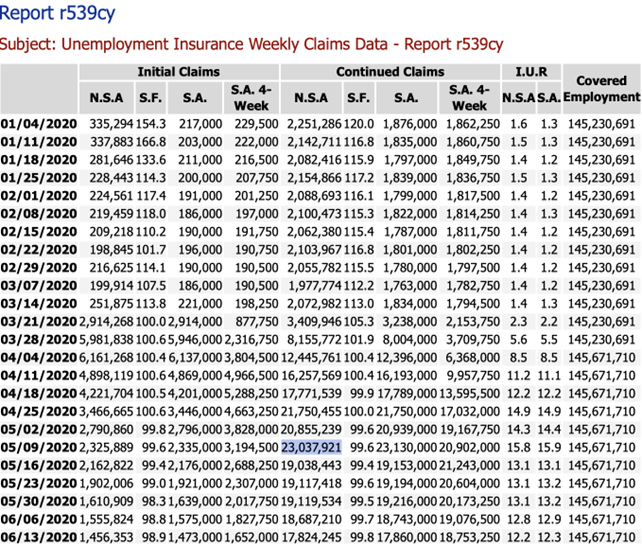Select the 21,750,455 continued claims cell
Image resolution: width=642 pixels, height=544 pixels.
coord(311,411)
